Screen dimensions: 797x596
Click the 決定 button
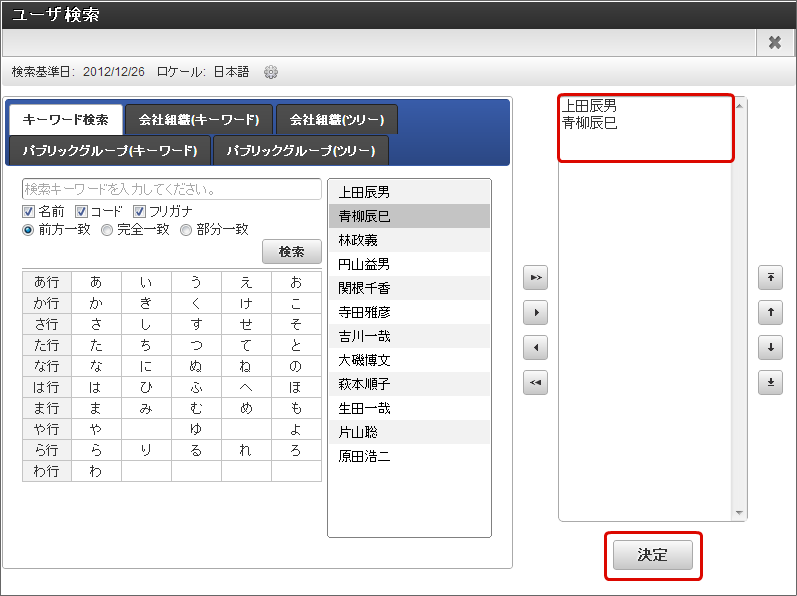click(x=653, y=555)
